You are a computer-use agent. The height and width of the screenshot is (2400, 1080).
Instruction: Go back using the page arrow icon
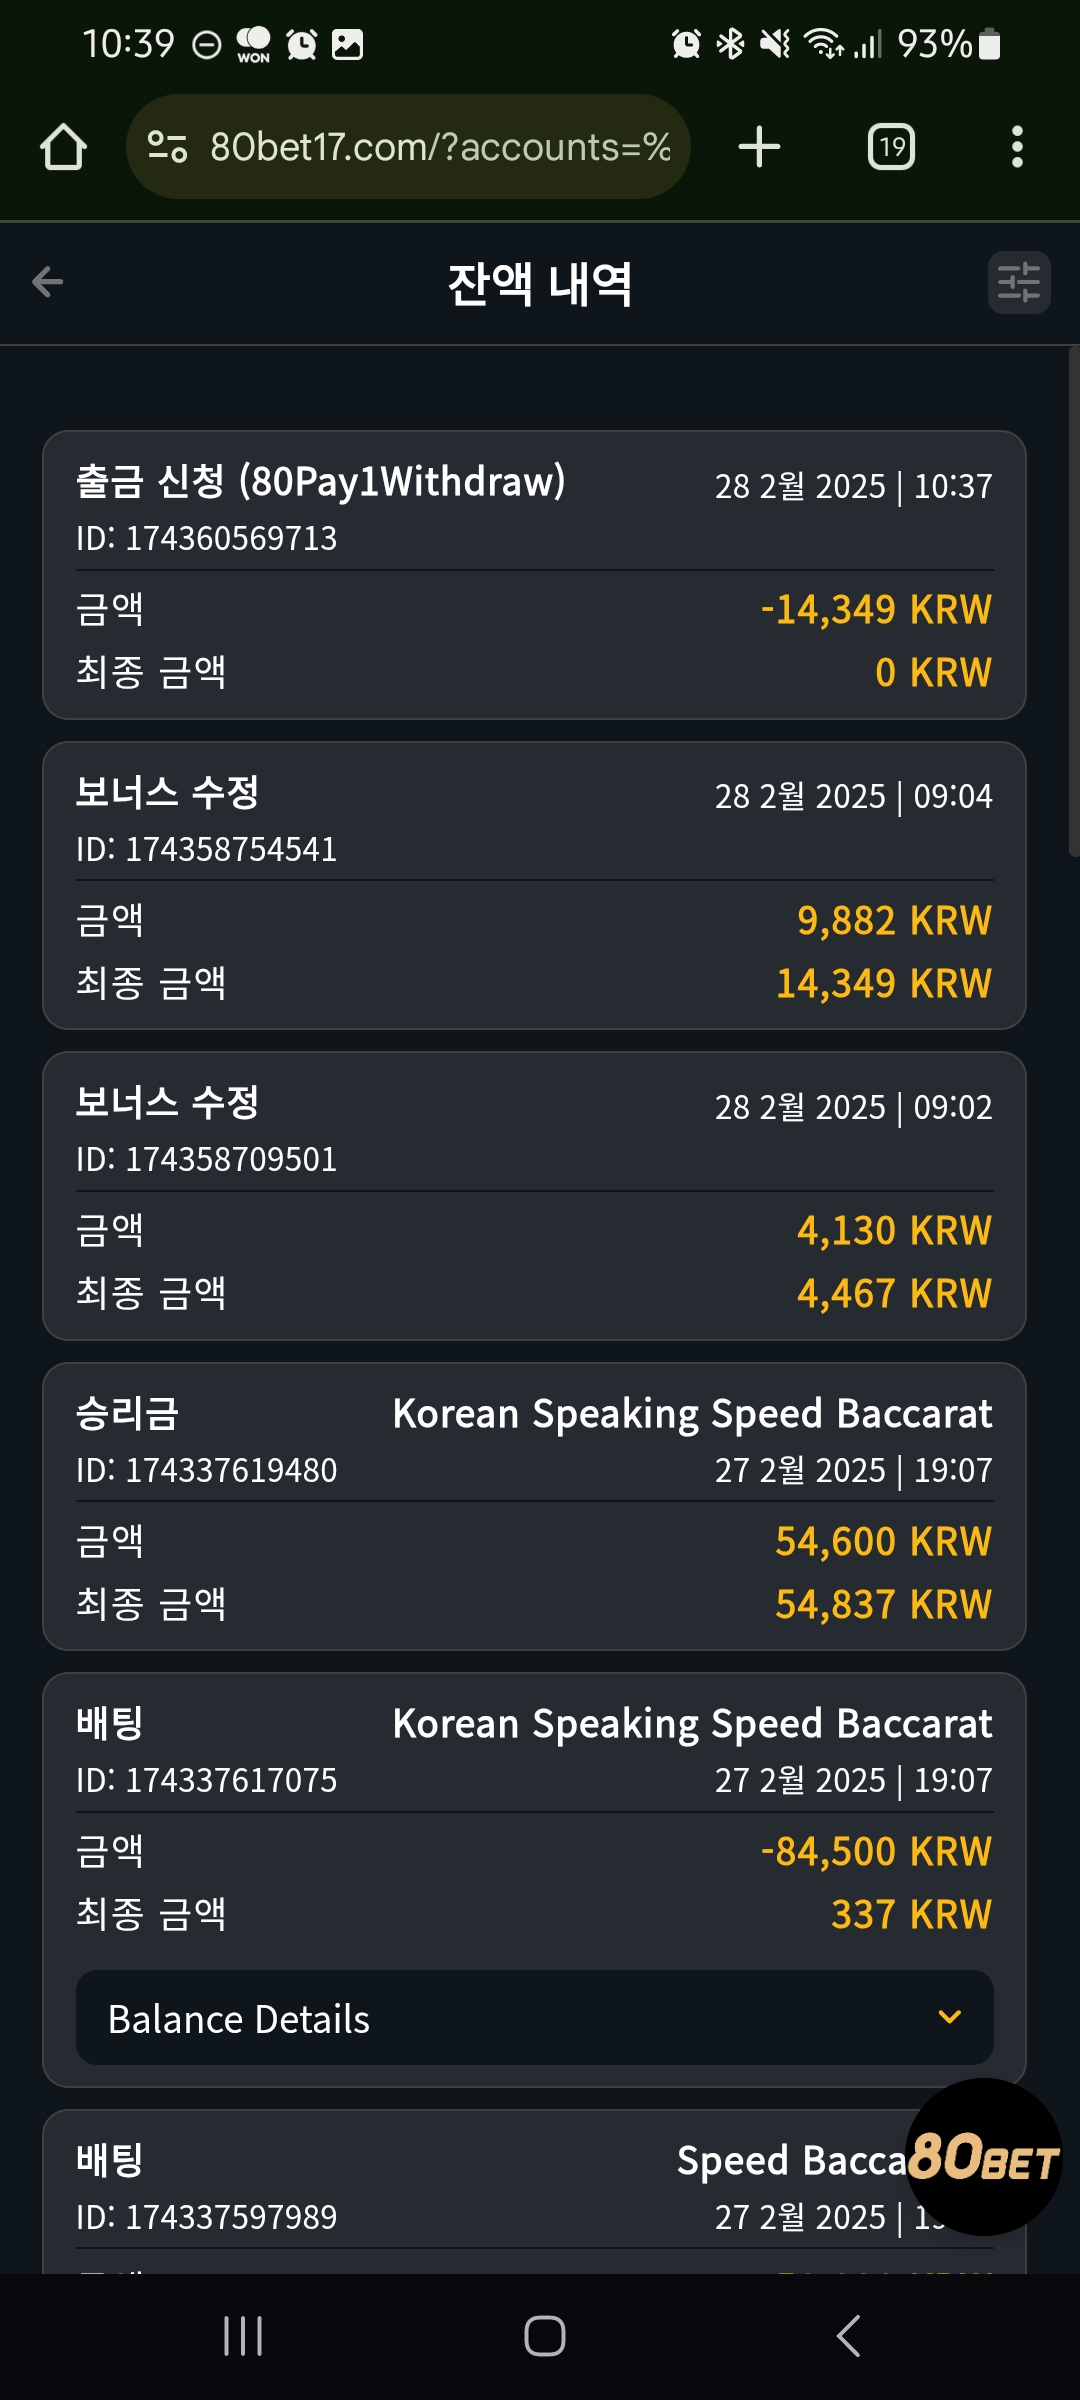47,282
